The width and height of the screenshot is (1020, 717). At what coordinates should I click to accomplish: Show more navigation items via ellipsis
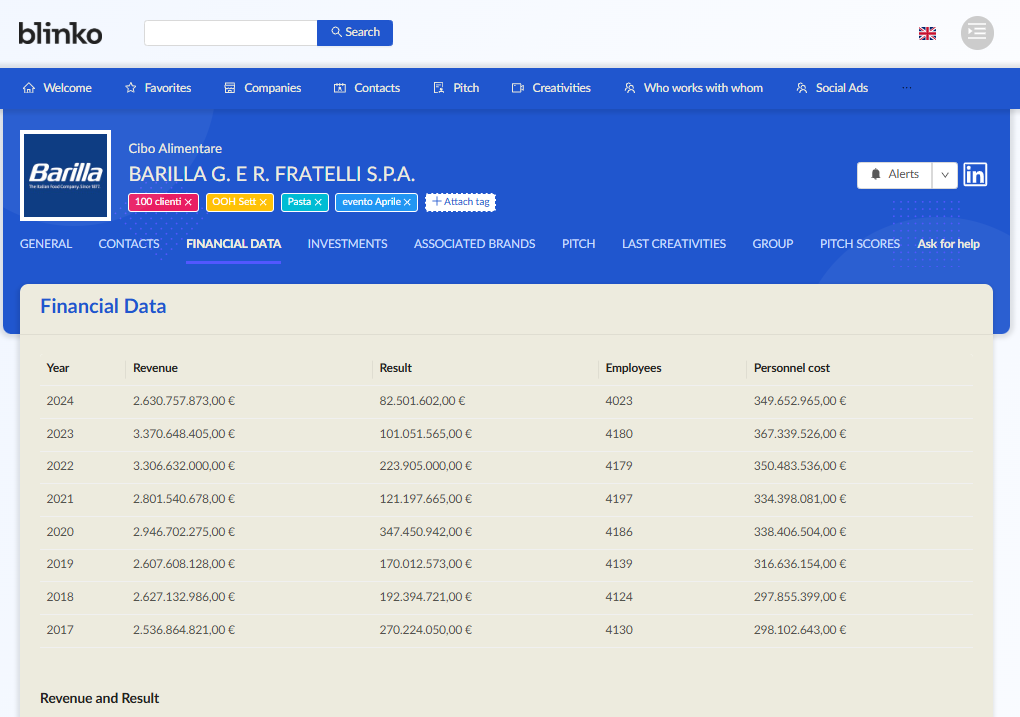click(x=907, y=88)
